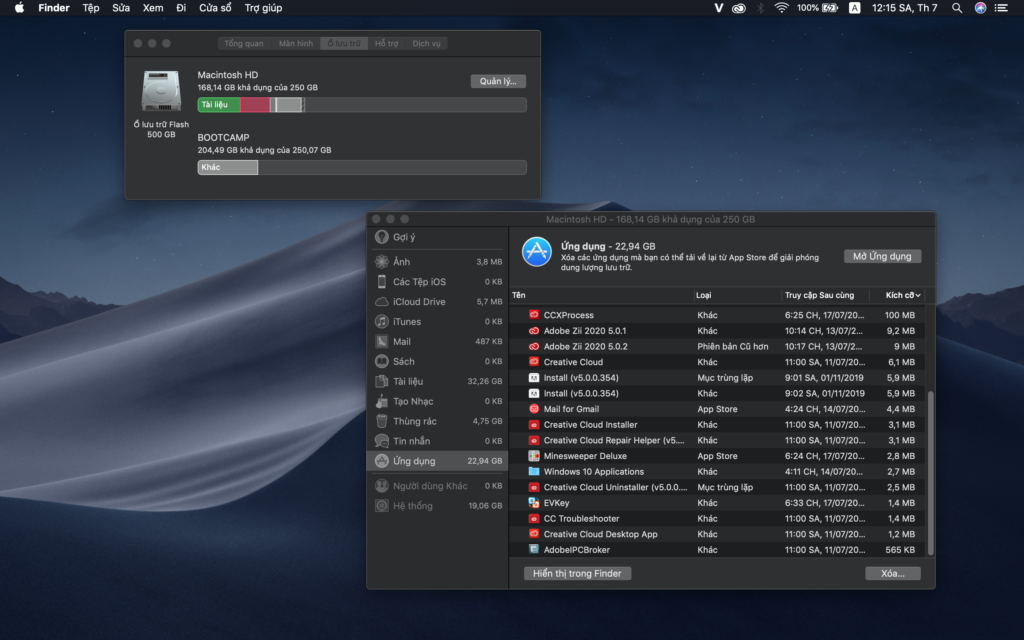Screen dimensions: 1024x640
Task: Click the battery status icon
Action: coord(829,8)
